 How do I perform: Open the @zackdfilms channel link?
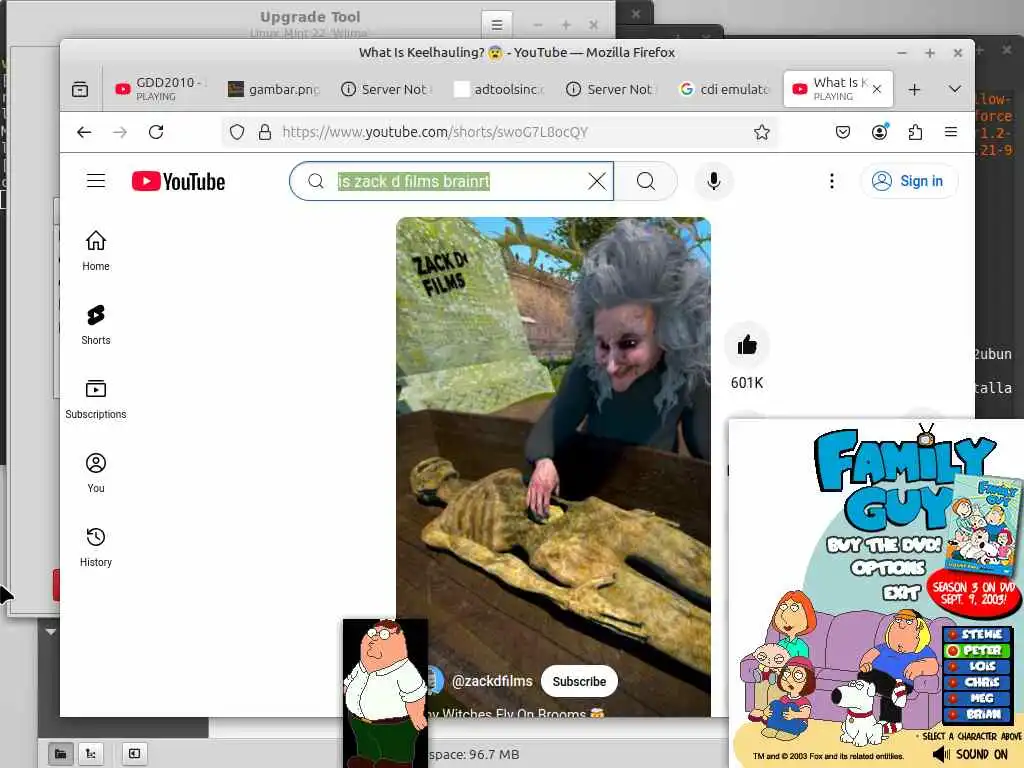pyautogui.click(x=492, y=681)
